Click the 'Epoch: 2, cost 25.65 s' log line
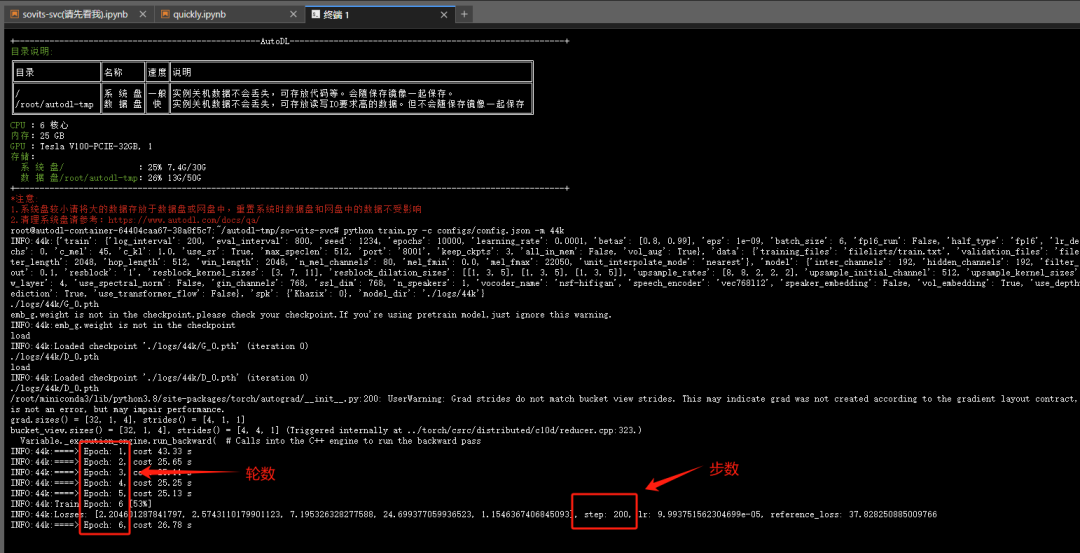The image size is (1080, 553). tap(101, 461)
